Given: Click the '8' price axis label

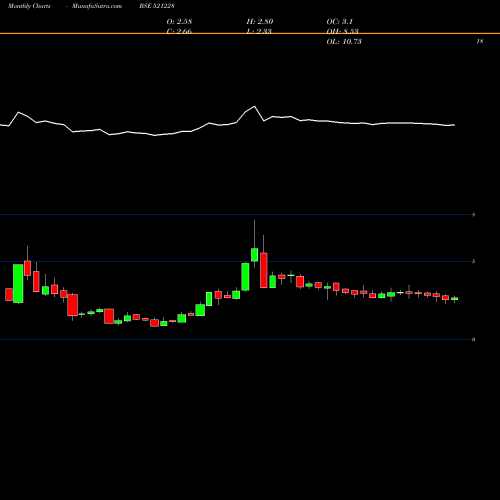Looking at the screenshot, I should tap(473, 215).
